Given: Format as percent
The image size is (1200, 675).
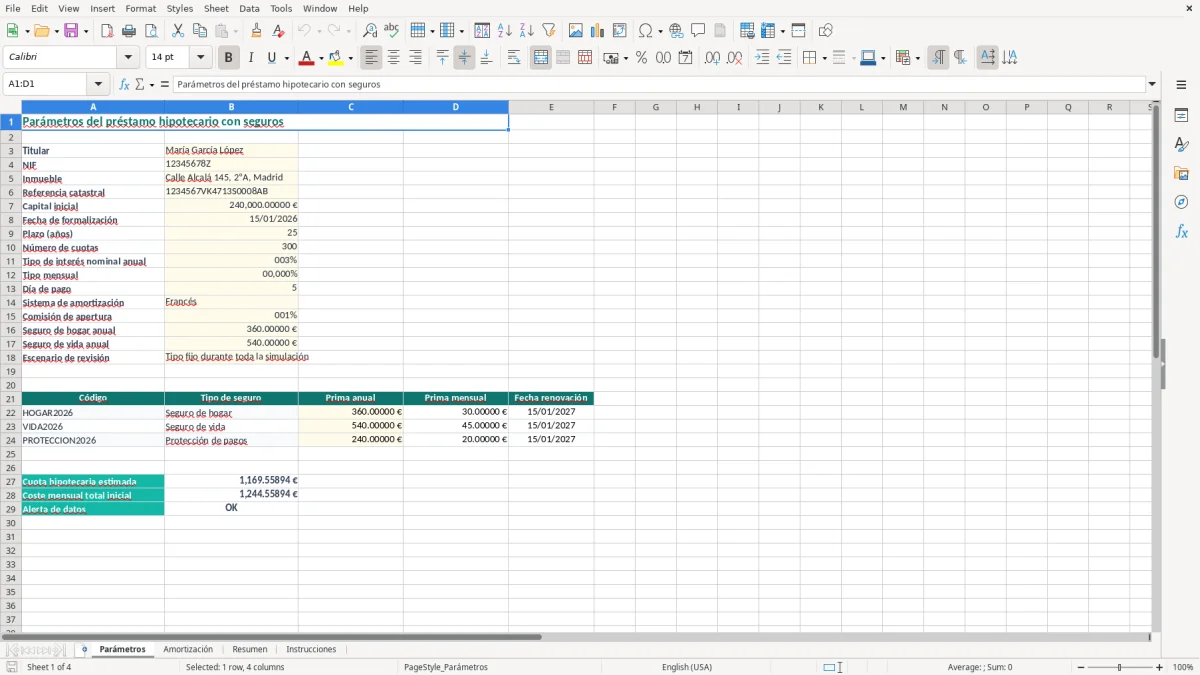Looking at the screenshot, I should pos(641,58).
